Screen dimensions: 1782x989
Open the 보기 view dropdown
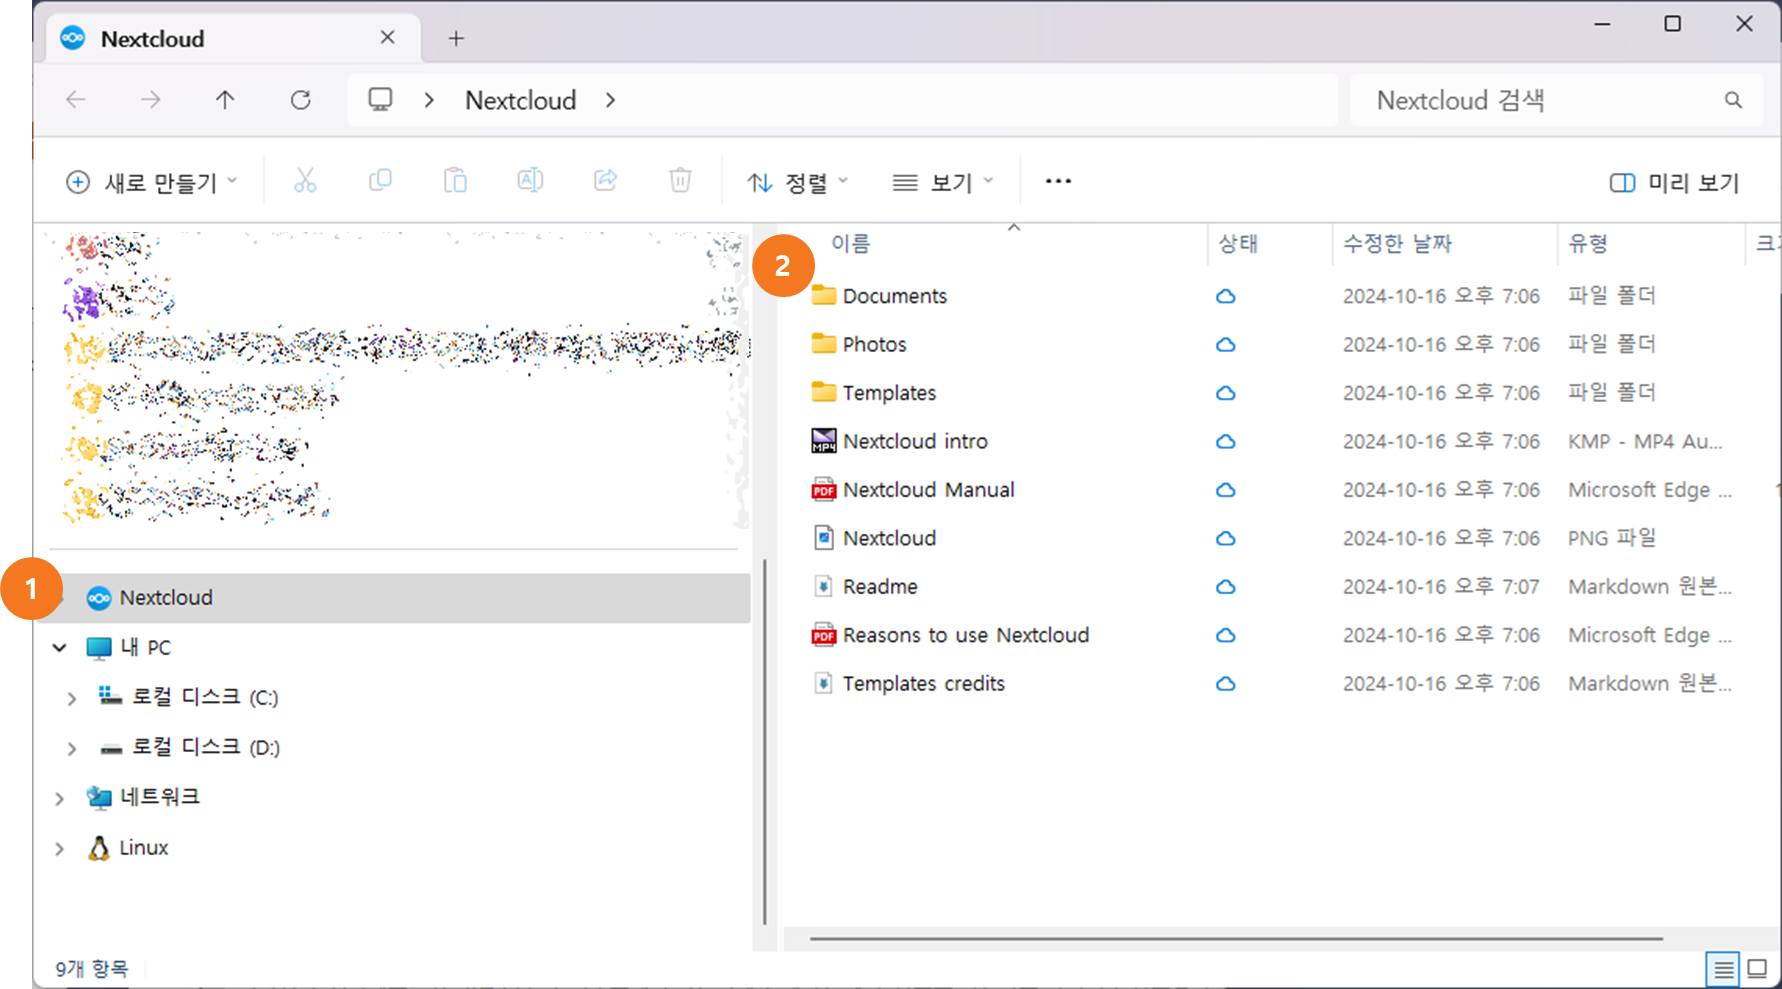coord(942,183)
